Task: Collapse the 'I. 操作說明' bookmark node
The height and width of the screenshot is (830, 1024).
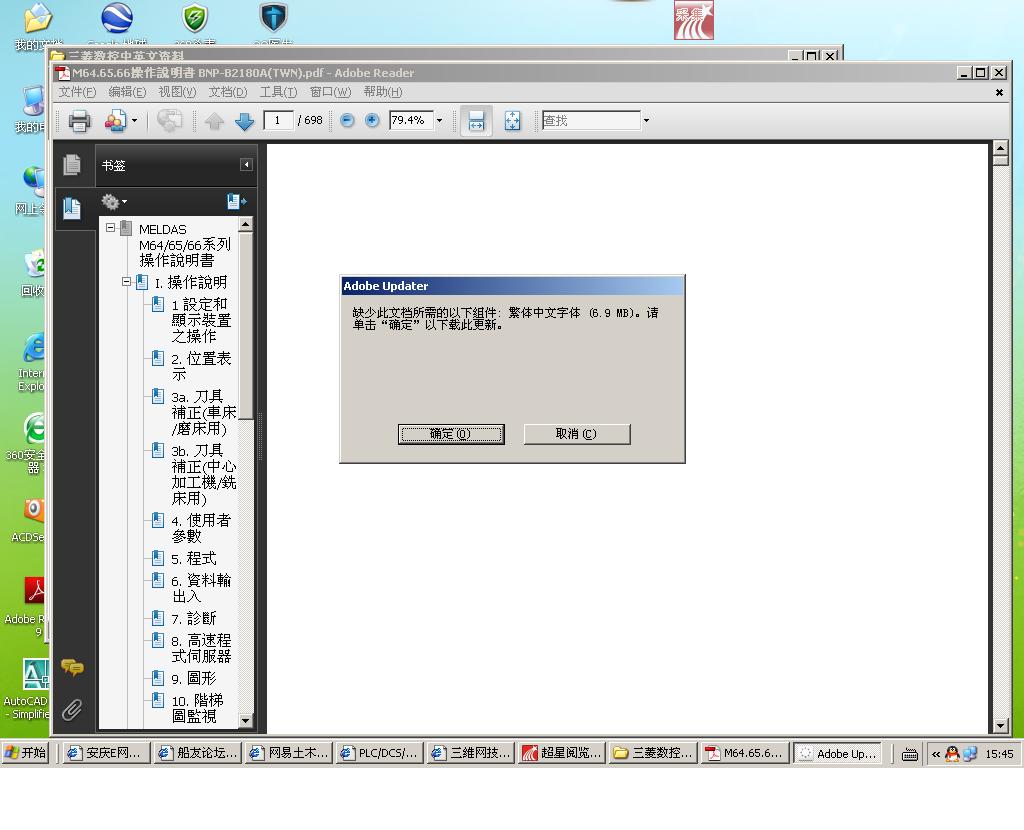Action: (x=127, y=282)
